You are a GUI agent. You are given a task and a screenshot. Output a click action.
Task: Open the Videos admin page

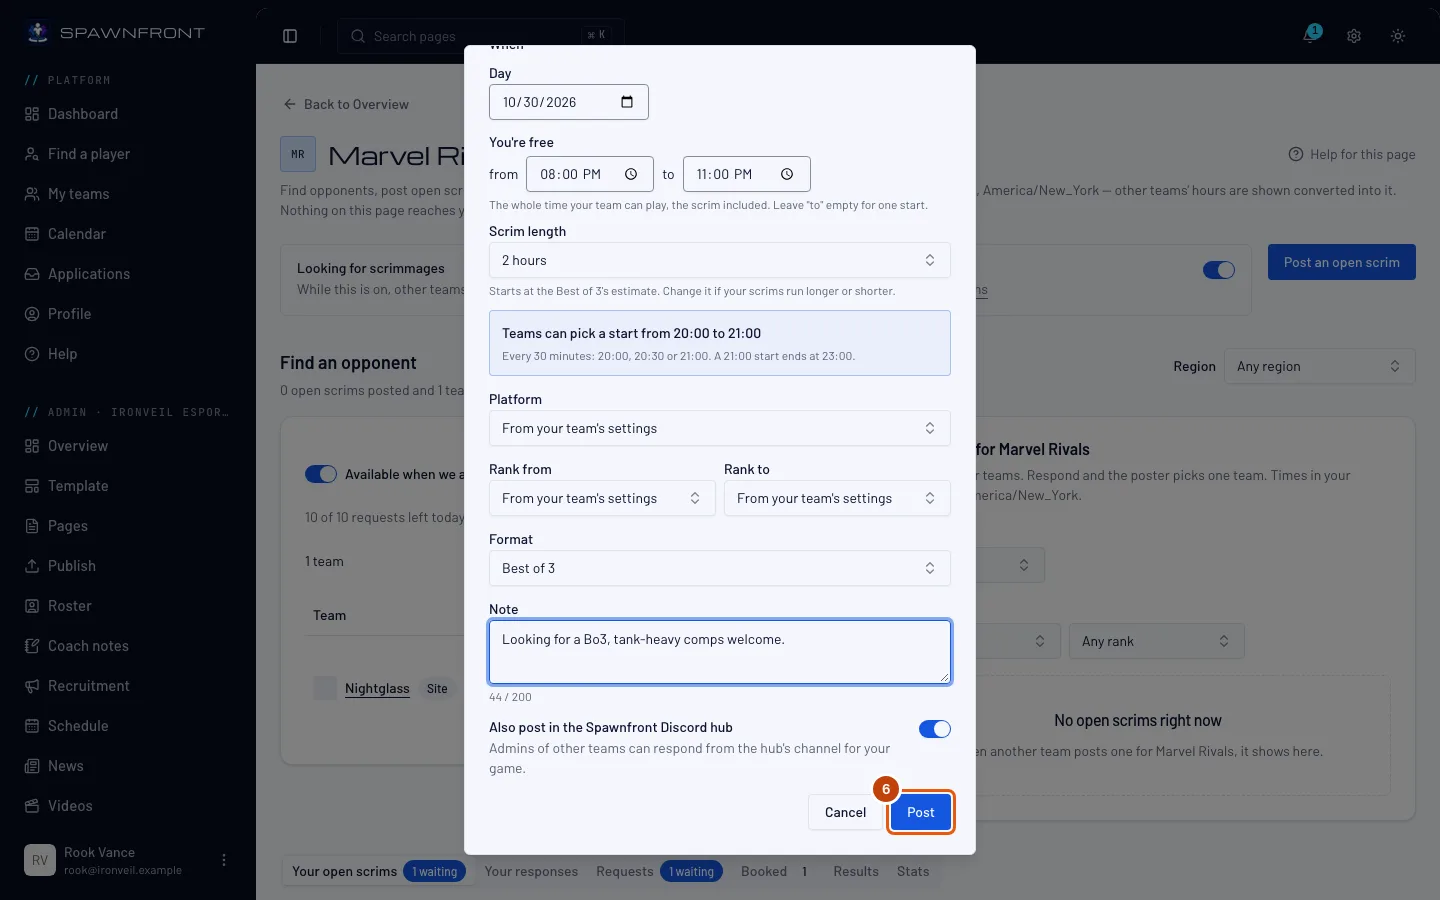[x=128, y=806]
